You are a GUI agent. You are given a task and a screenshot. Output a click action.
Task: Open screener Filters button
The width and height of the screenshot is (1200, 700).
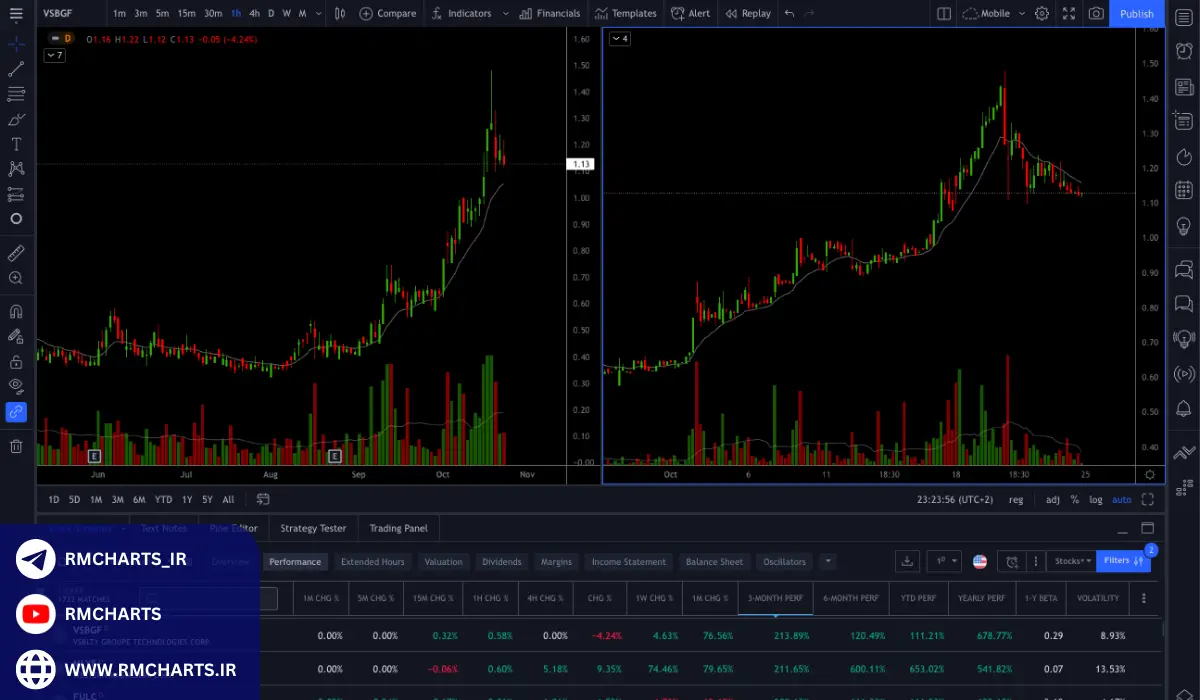1122,561
